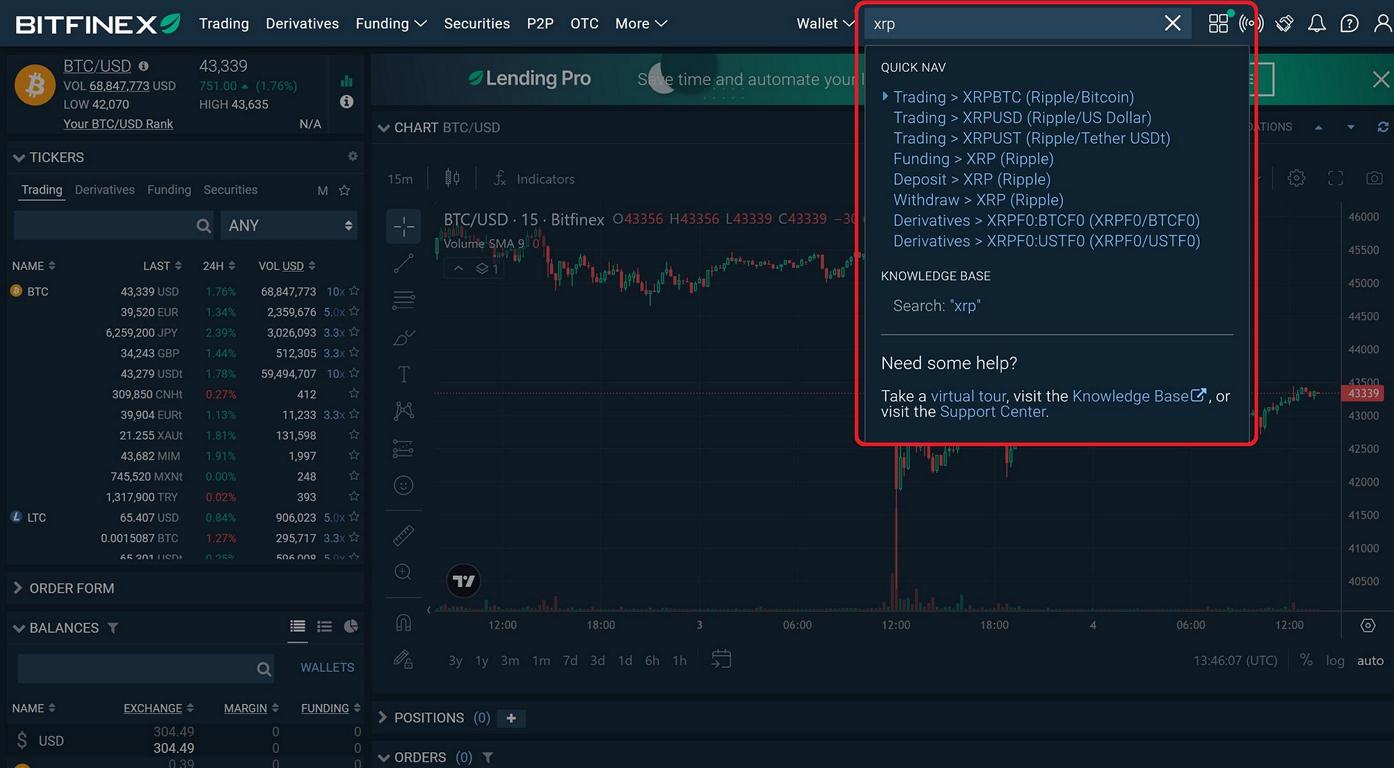This screenshot has width=1394, height=768.
Task: Toggle margin-only M filter in tickers
Action: point(323,190)
